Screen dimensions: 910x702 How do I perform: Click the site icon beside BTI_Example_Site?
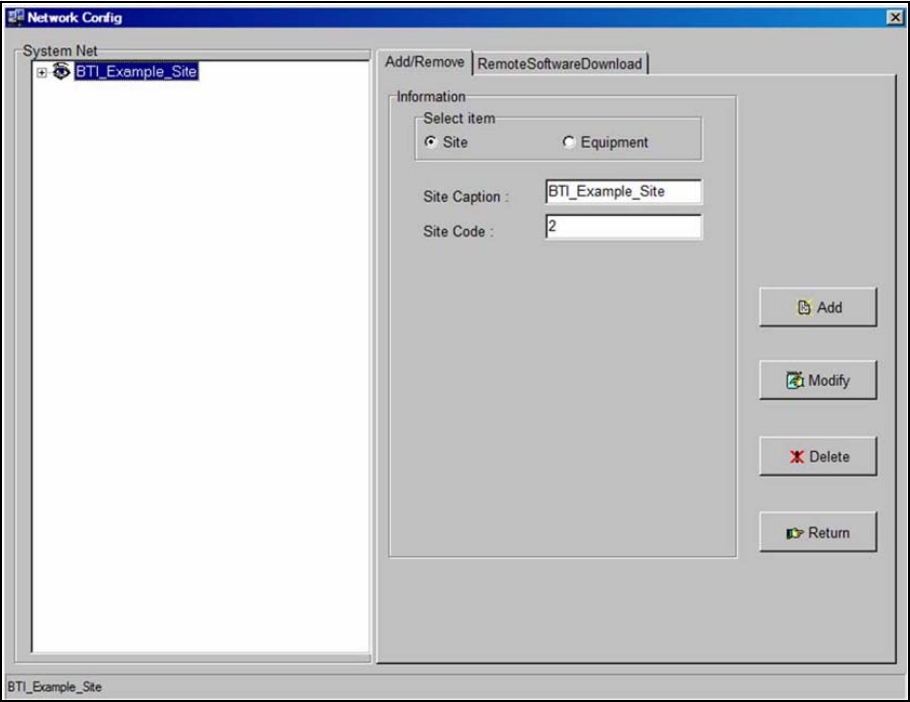(61, 71)
